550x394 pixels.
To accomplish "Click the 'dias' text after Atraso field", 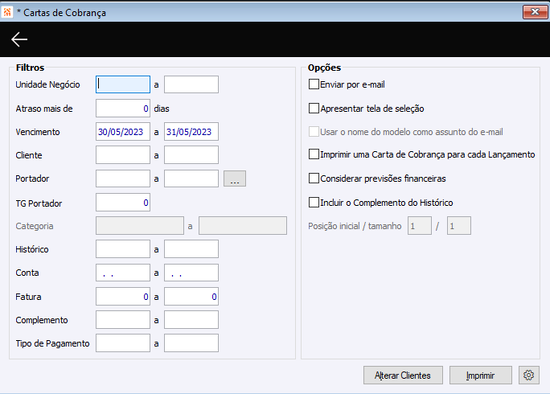I will (161, 109).
